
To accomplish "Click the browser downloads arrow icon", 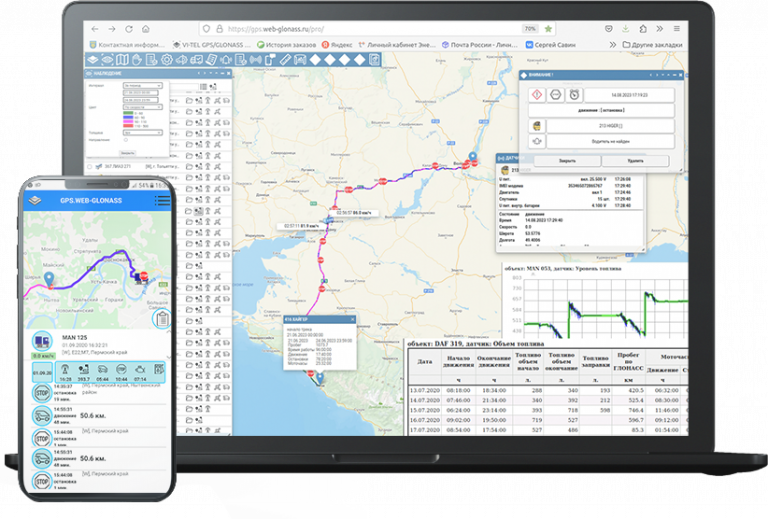I will 625,29.
